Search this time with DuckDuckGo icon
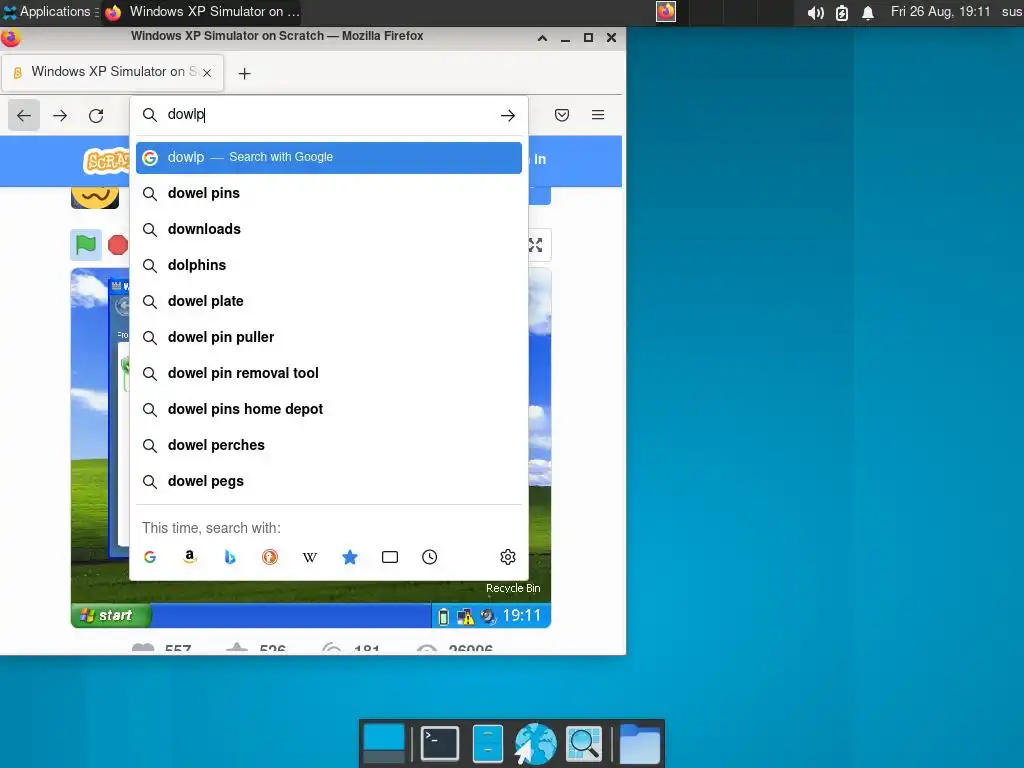 pos(270,557)
